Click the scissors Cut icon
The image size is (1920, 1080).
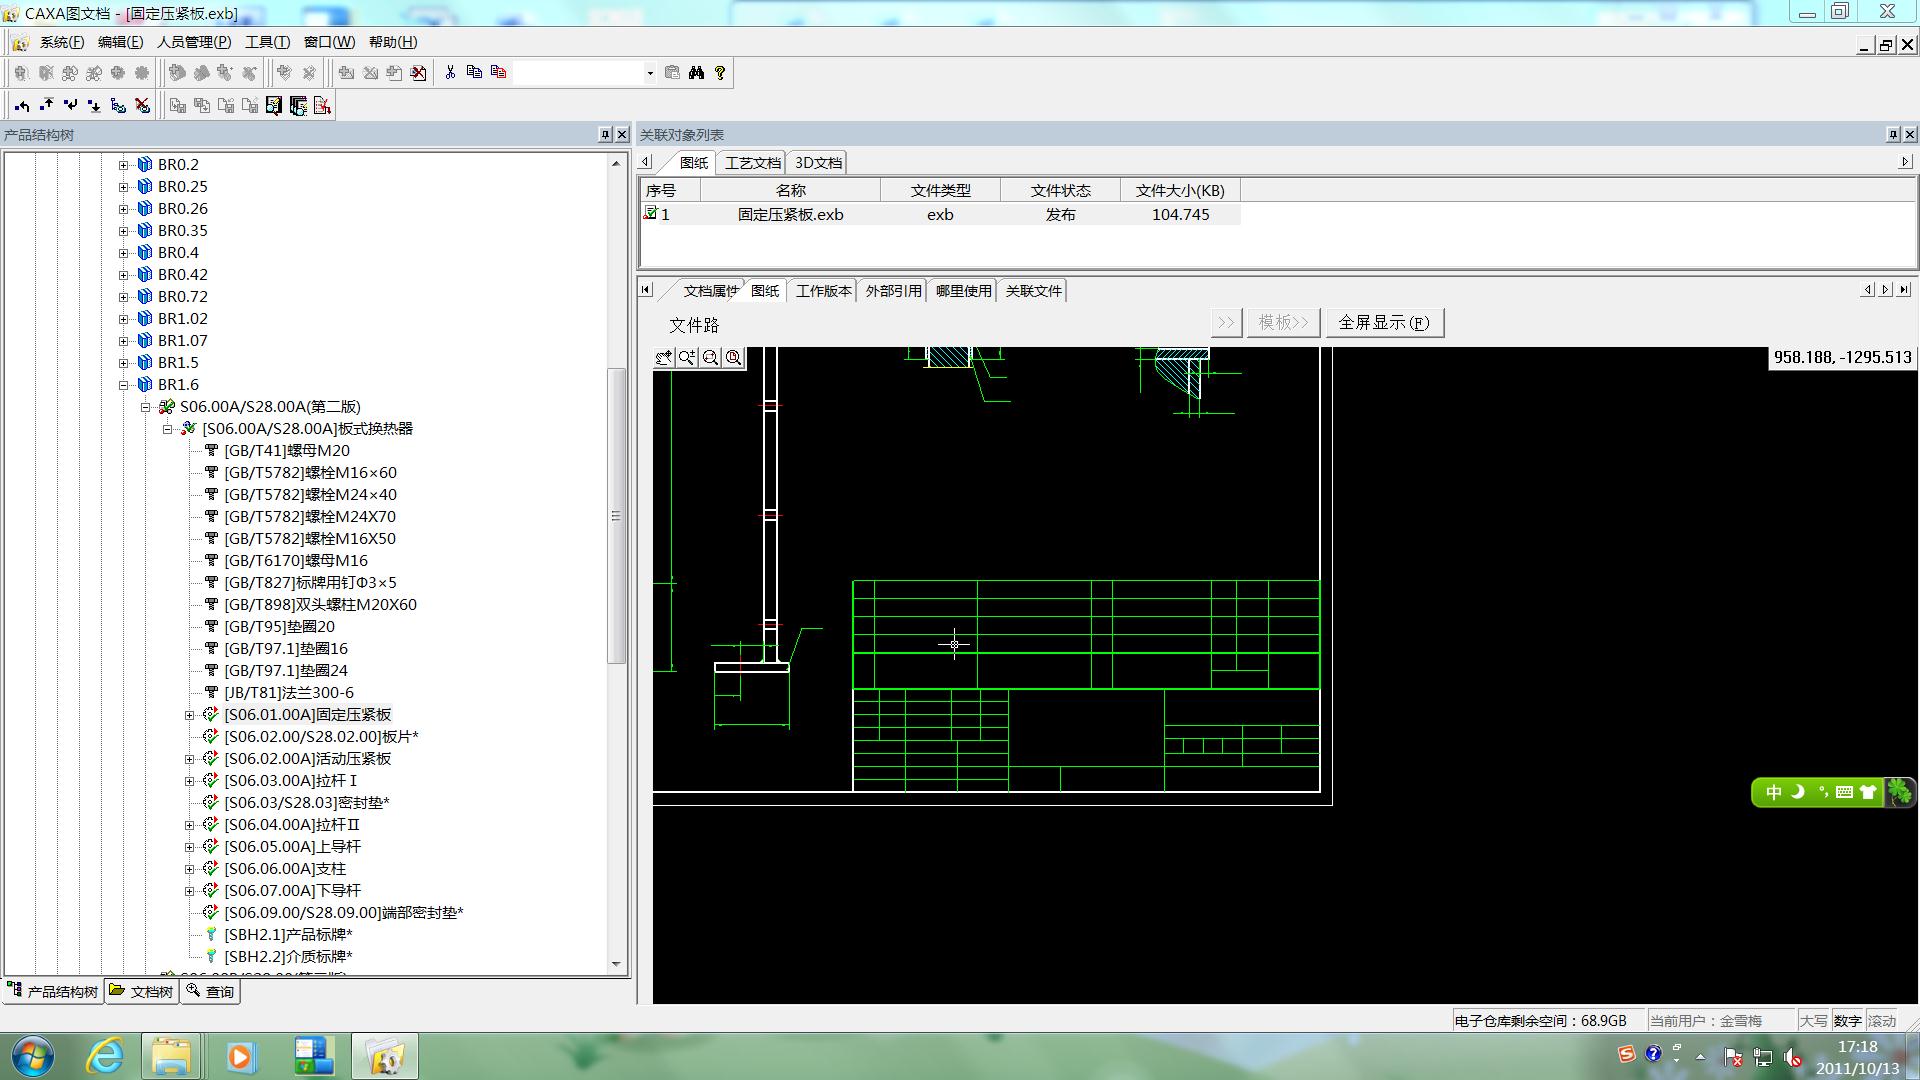pyautogui.click(x=450, y=73)
